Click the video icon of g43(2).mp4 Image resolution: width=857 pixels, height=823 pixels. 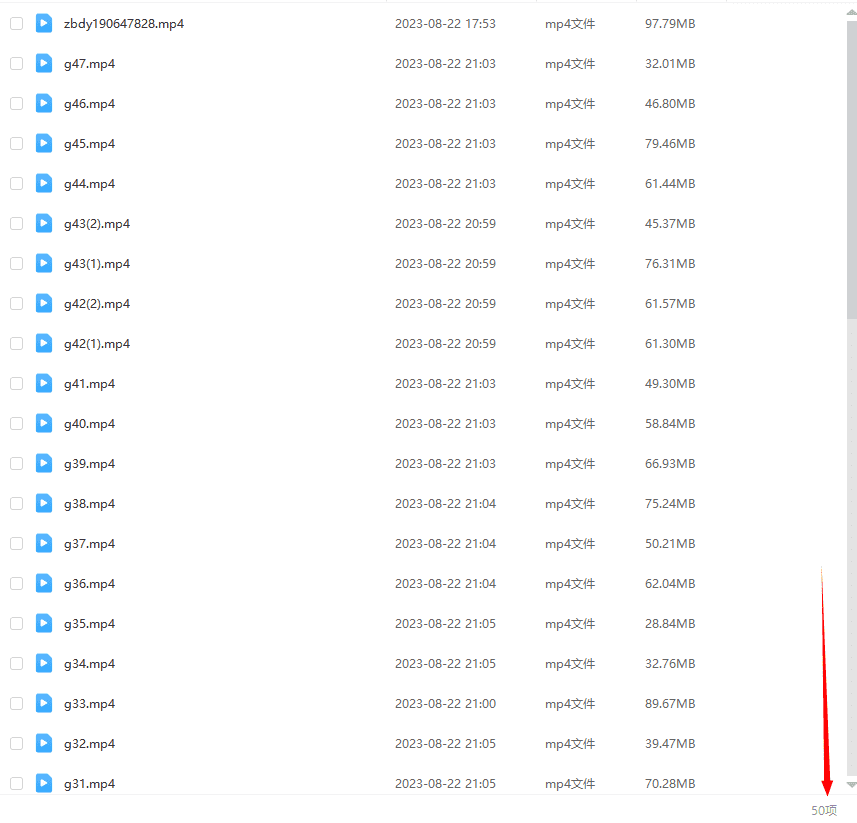tap(44, 223)
